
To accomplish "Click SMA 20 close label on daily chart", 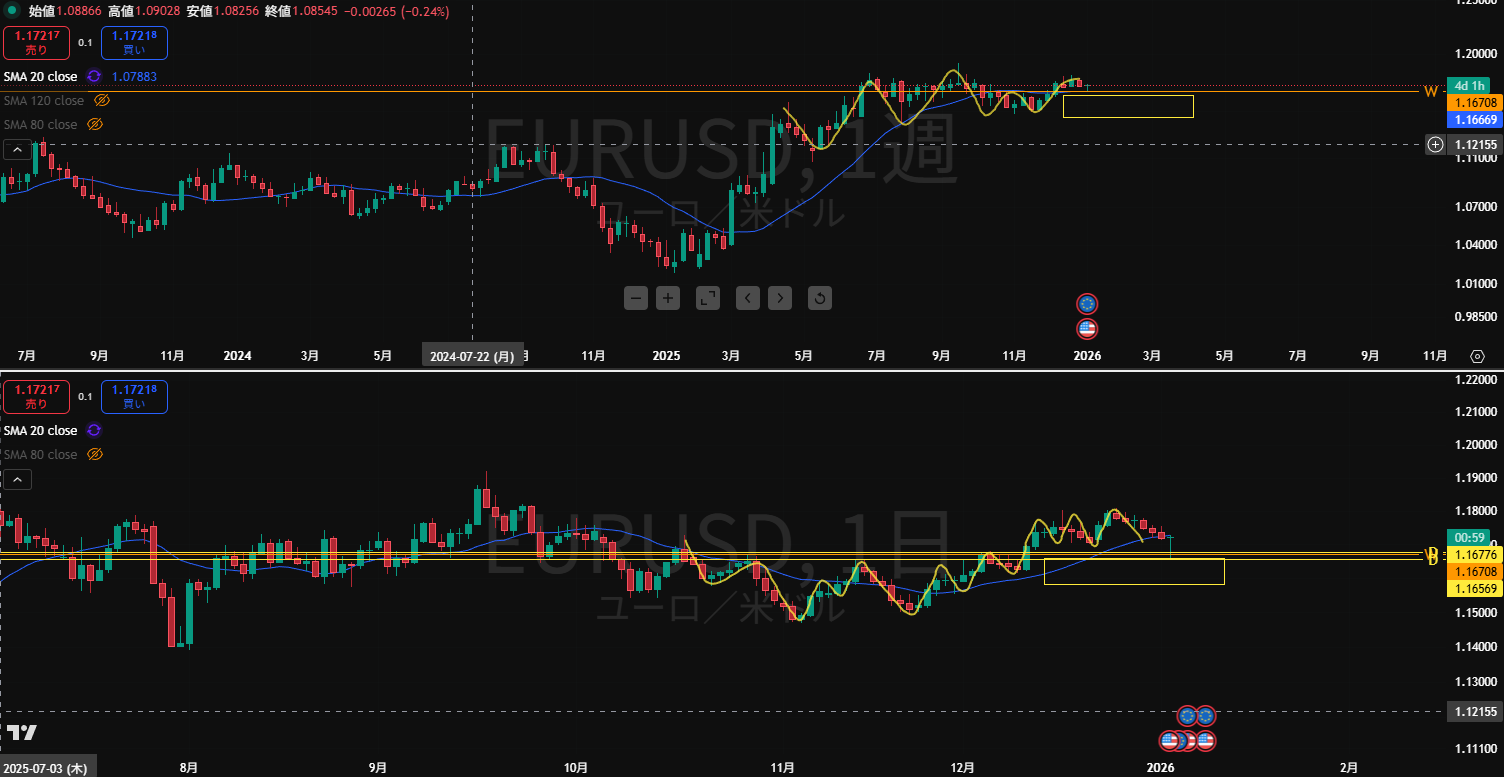I will click(x=40, y=431).
